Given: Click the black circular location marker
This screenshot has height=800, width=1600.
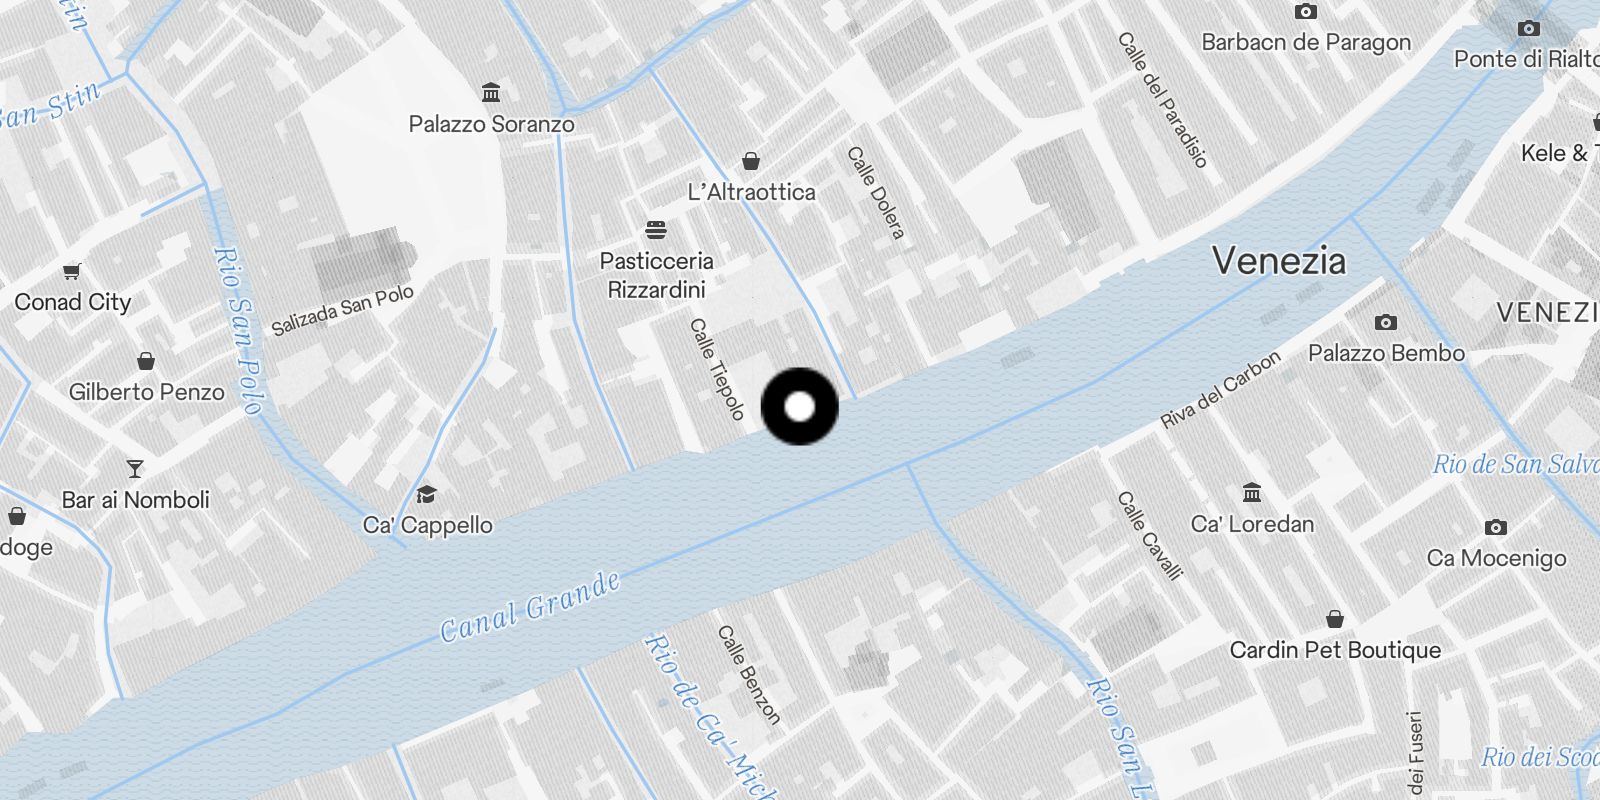Looking at the screenshot, I should coord(800,406).
